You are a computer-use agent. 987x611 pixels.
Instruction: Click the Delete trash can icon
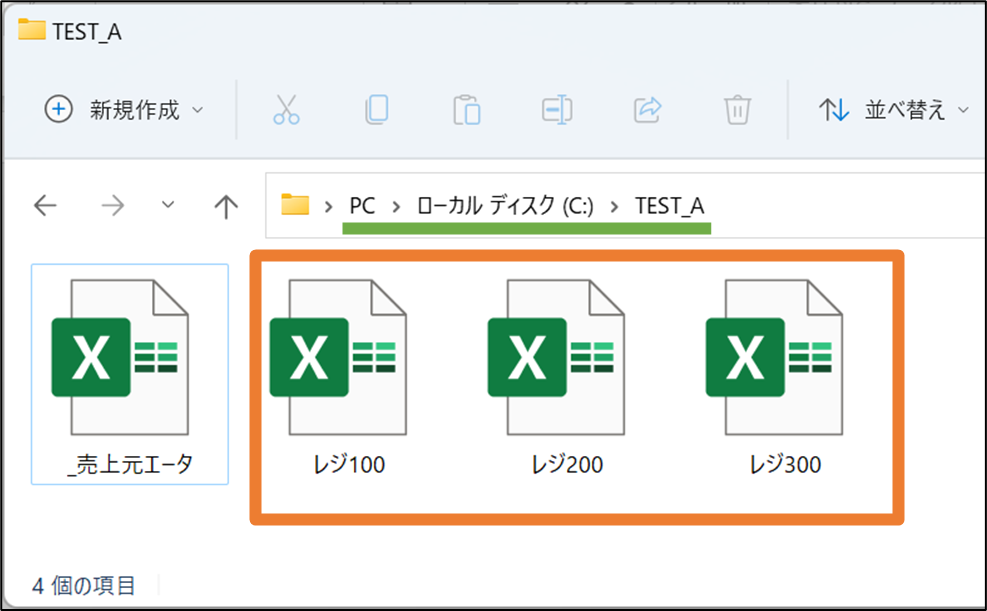coord(737,109)
